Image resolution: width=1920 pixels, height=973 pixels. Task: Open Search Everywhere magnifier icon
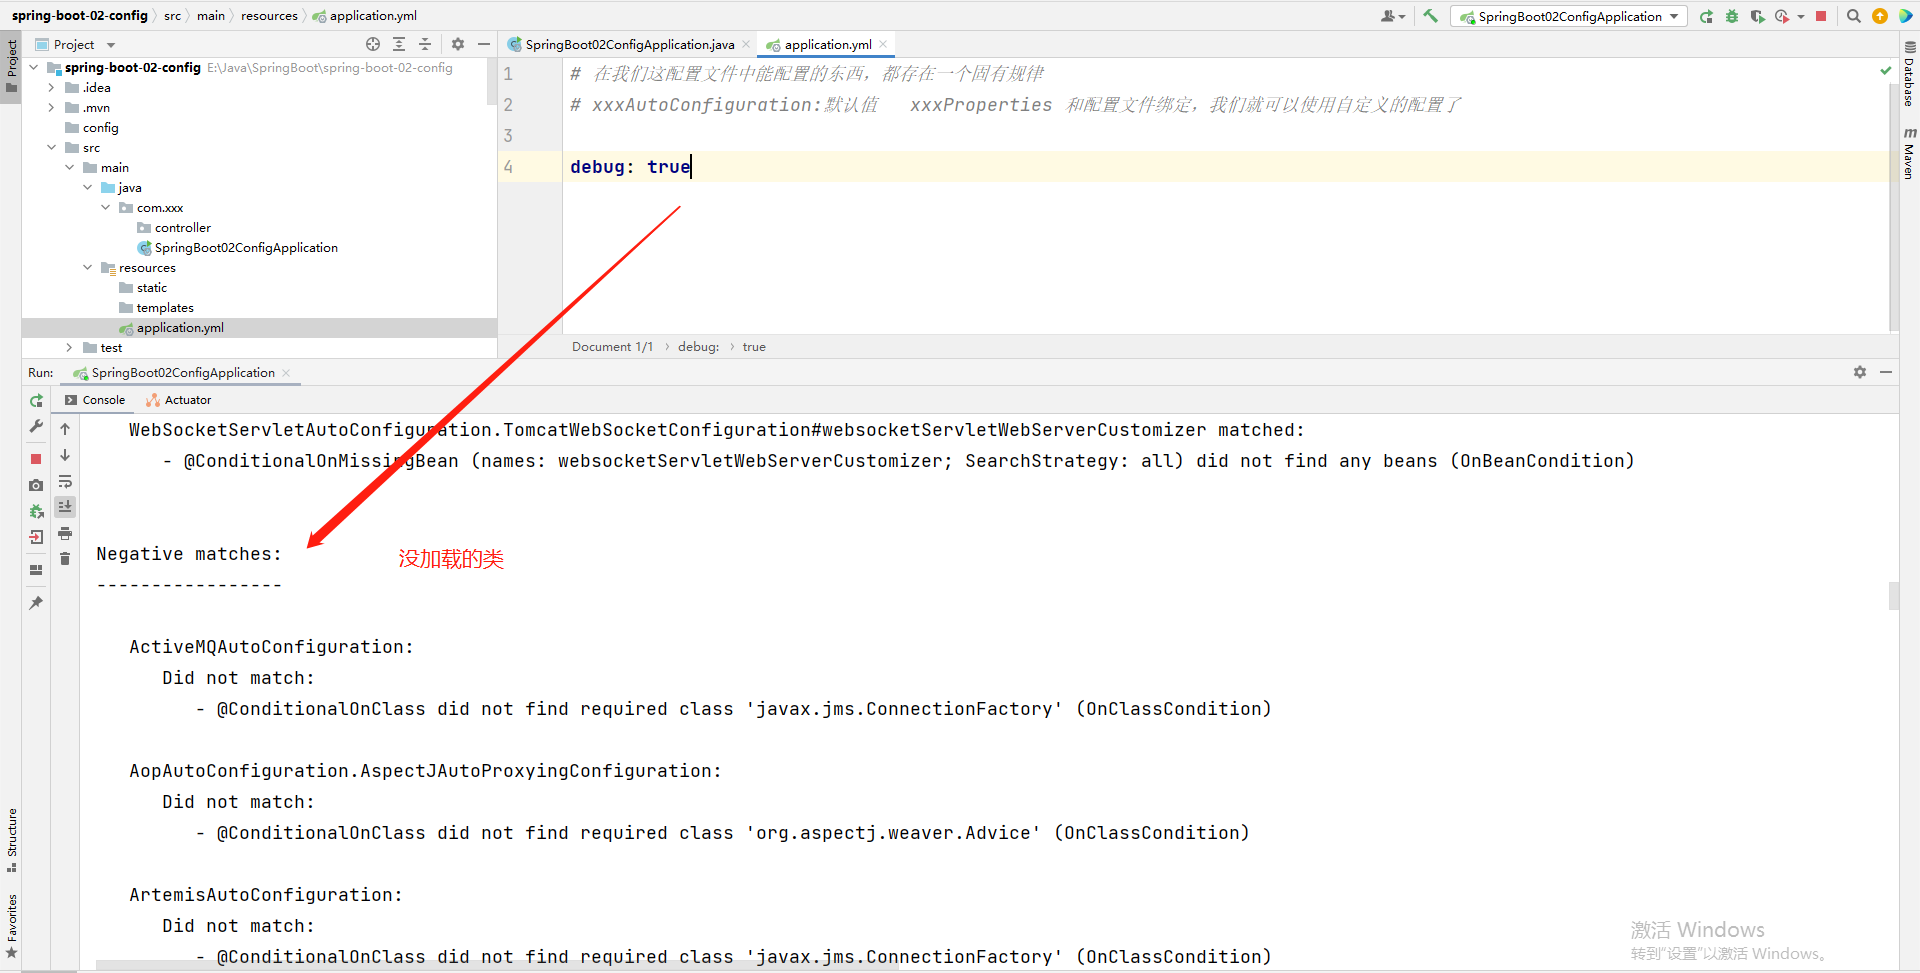1853,16
